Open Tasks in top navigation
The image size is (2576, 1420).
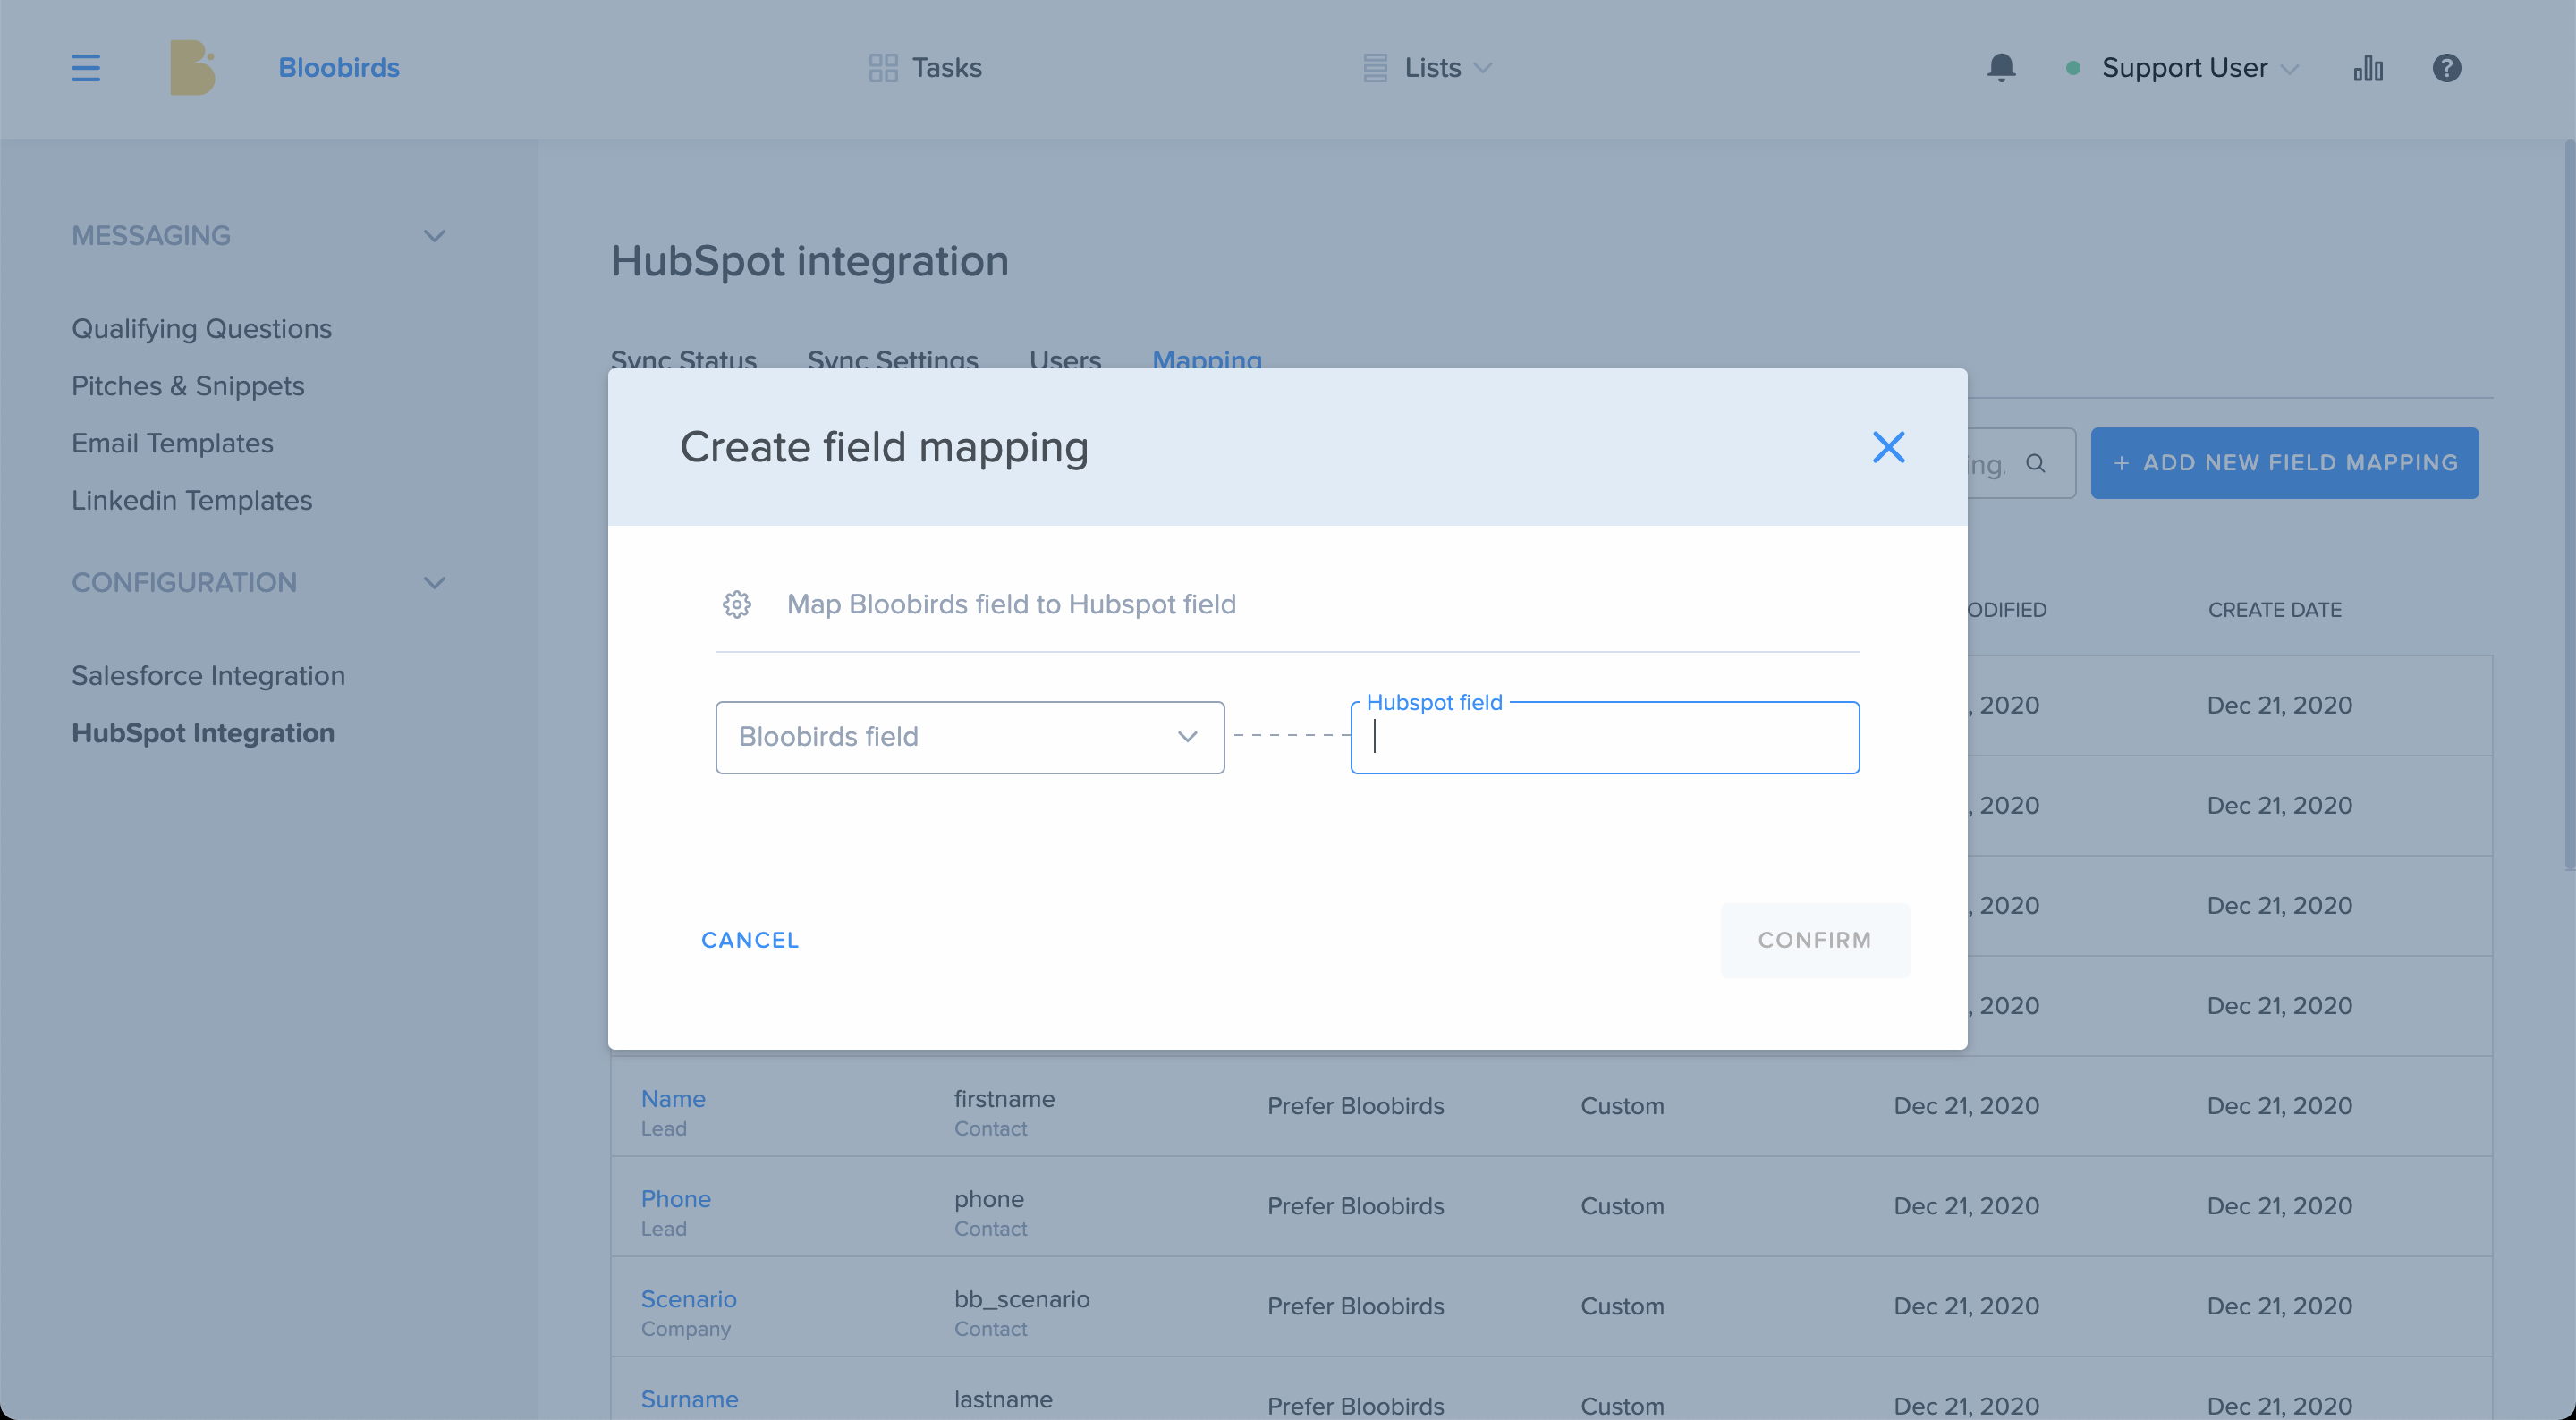pos(946,68)
